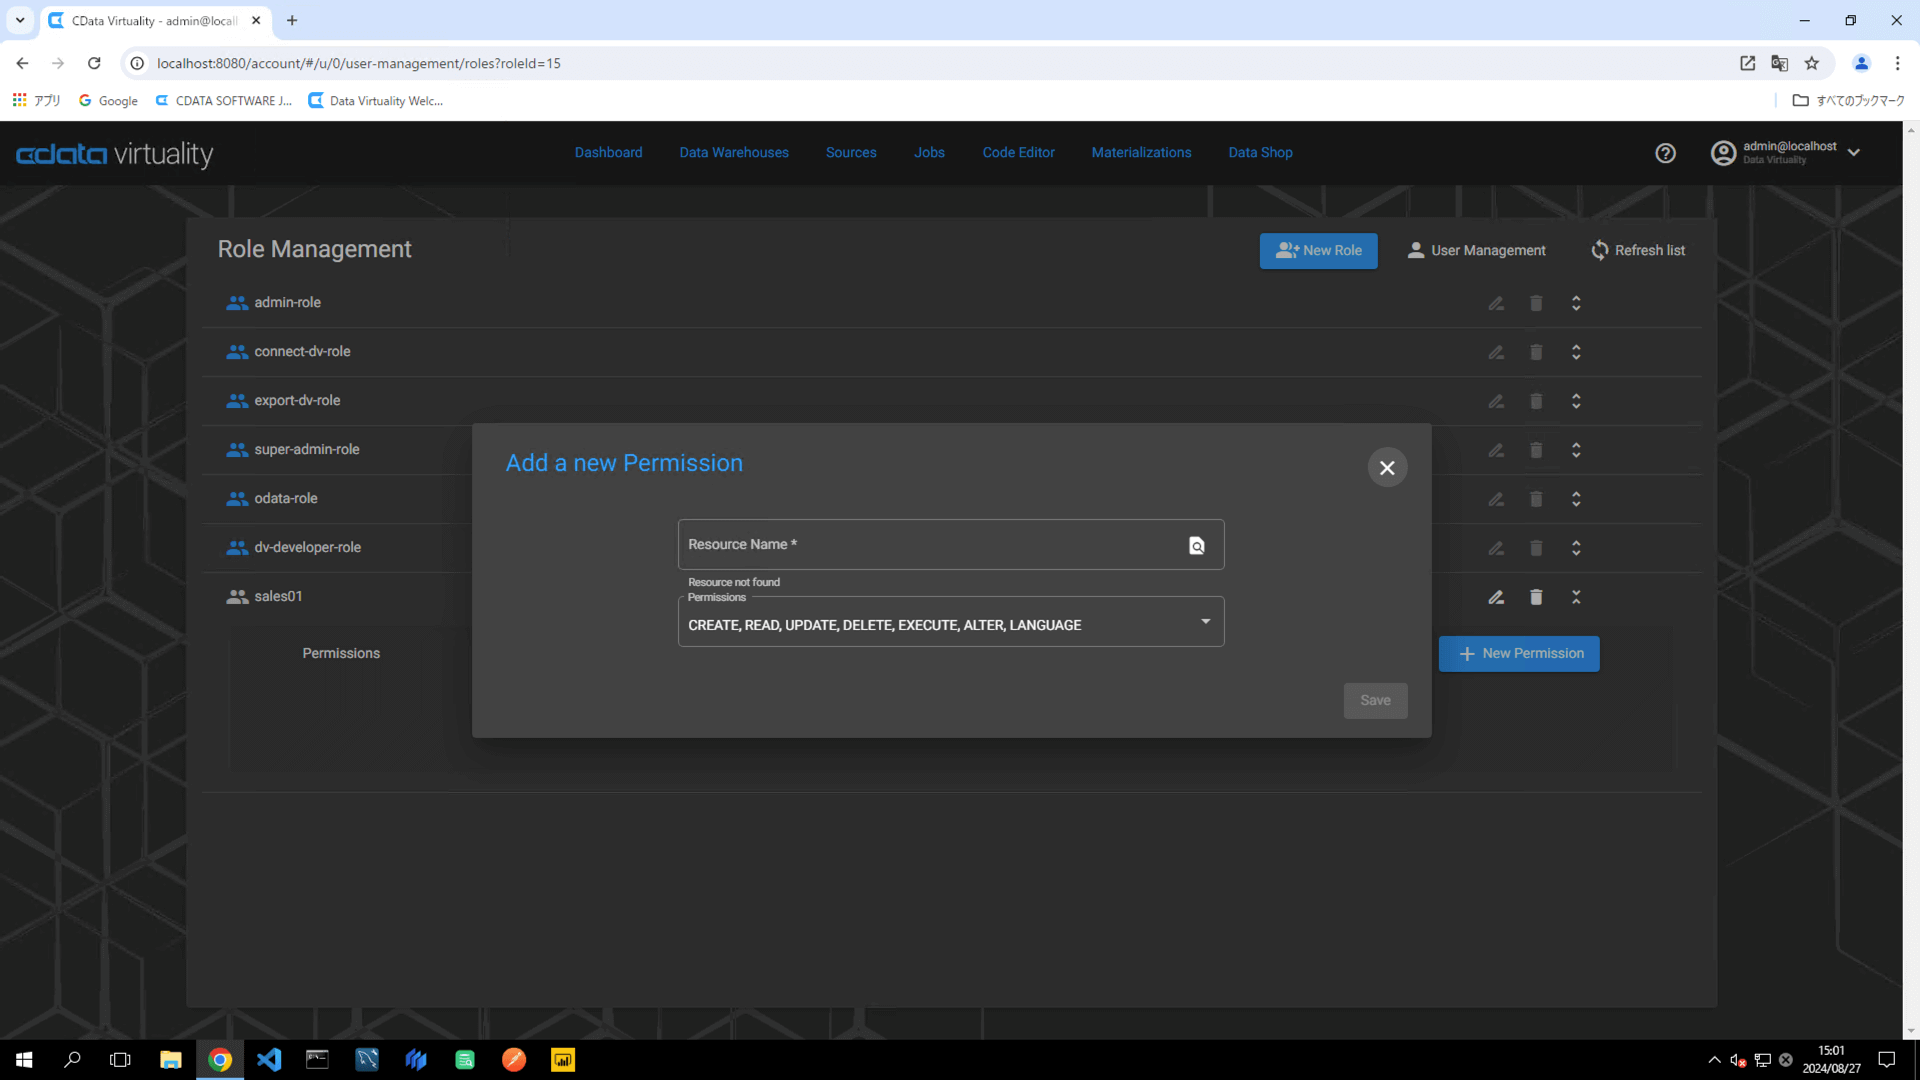
Task: Expand the export-dv-role row
Action: pos(1576,401)
